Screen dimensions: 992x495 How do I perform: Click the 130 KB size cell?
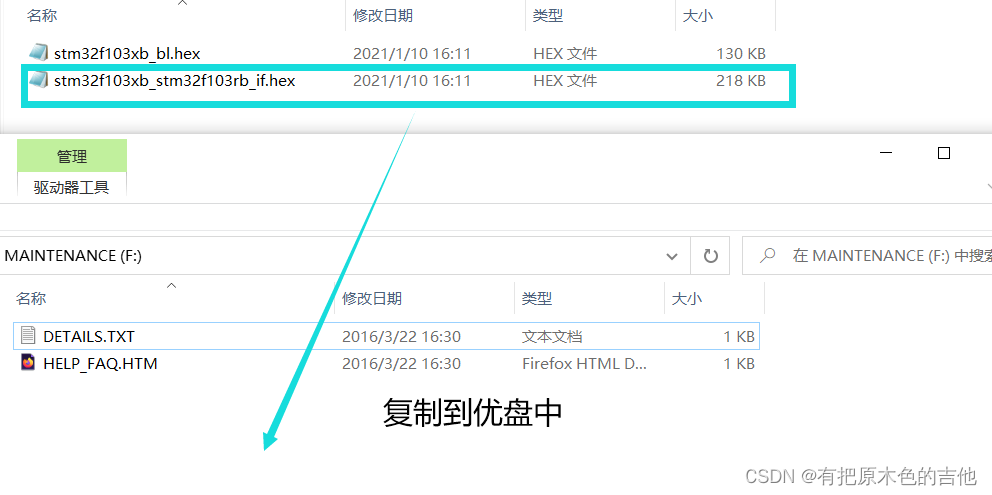[741, 54]
